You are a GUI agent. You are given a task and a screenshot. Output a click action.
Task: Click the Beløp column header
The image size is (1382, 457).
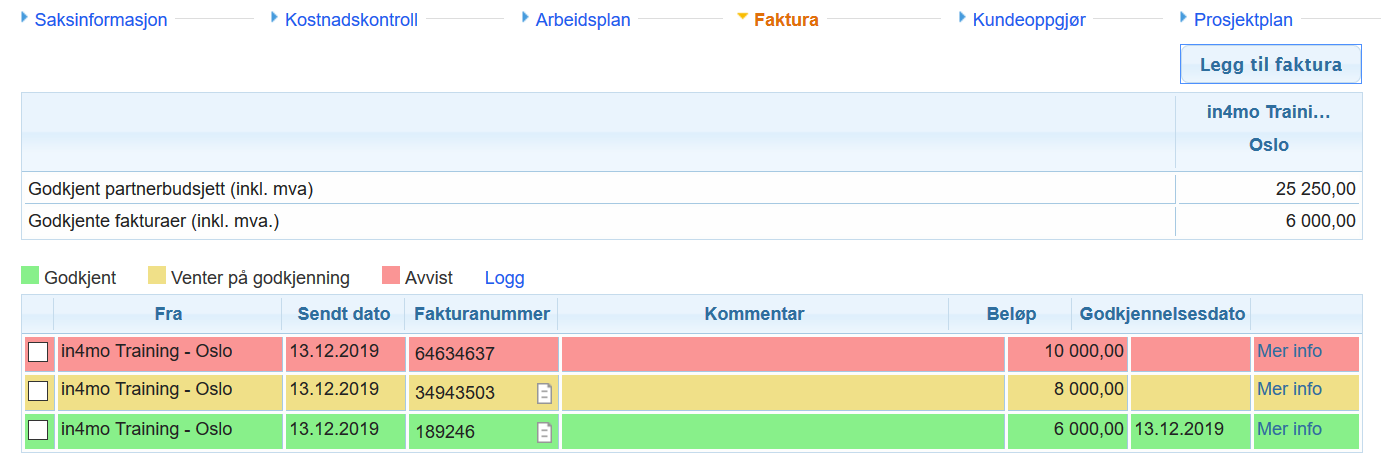1009,314
